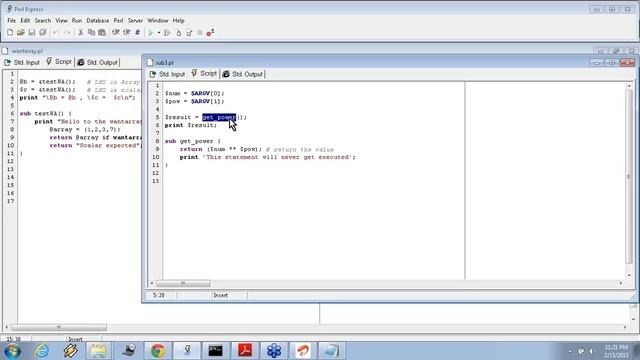
Task: Click the horizontal scrollbar thumb in sub3.pl
Action: pos(183,283)
